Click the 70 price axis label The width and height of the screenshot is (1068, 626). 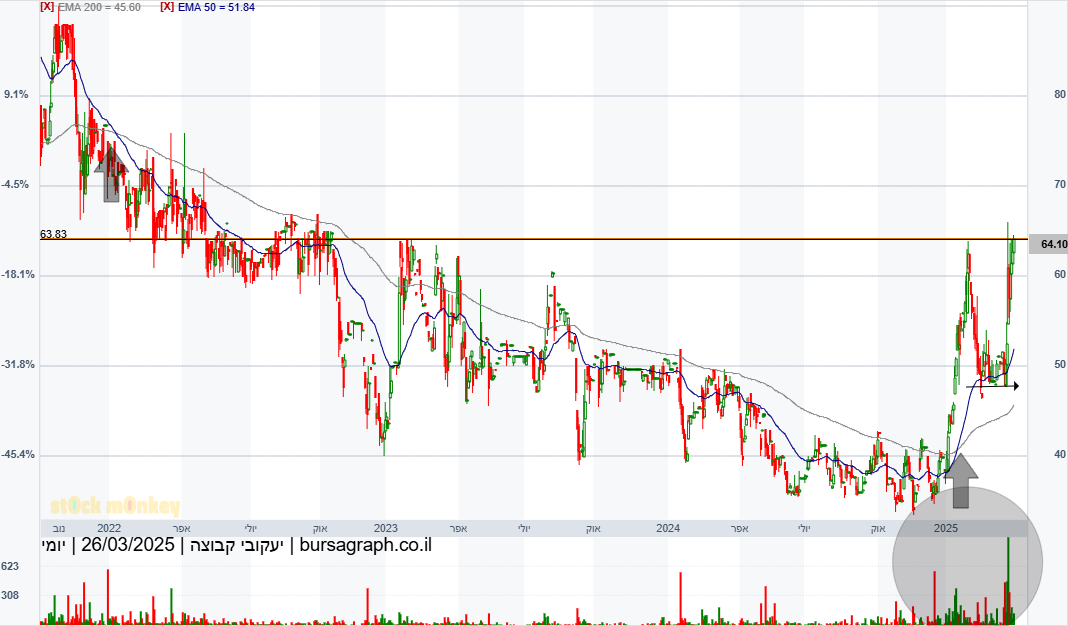[1060, 185]
